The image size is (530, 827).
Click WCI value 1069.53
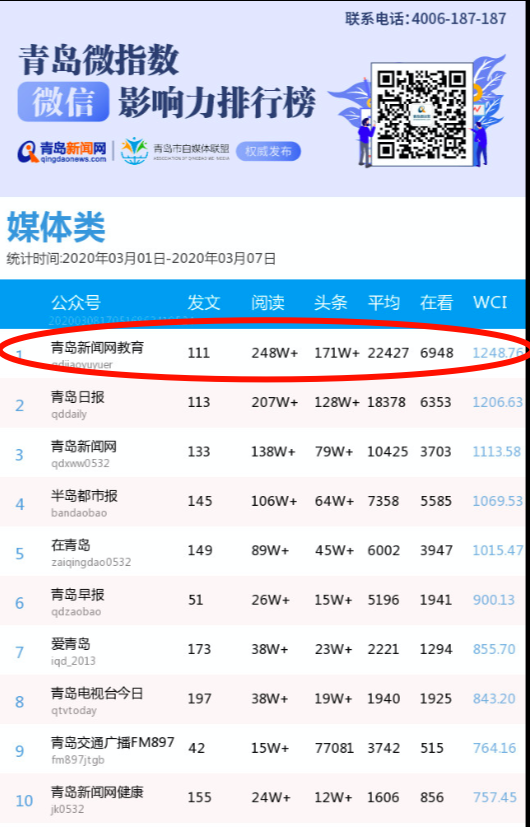point(497,501)
